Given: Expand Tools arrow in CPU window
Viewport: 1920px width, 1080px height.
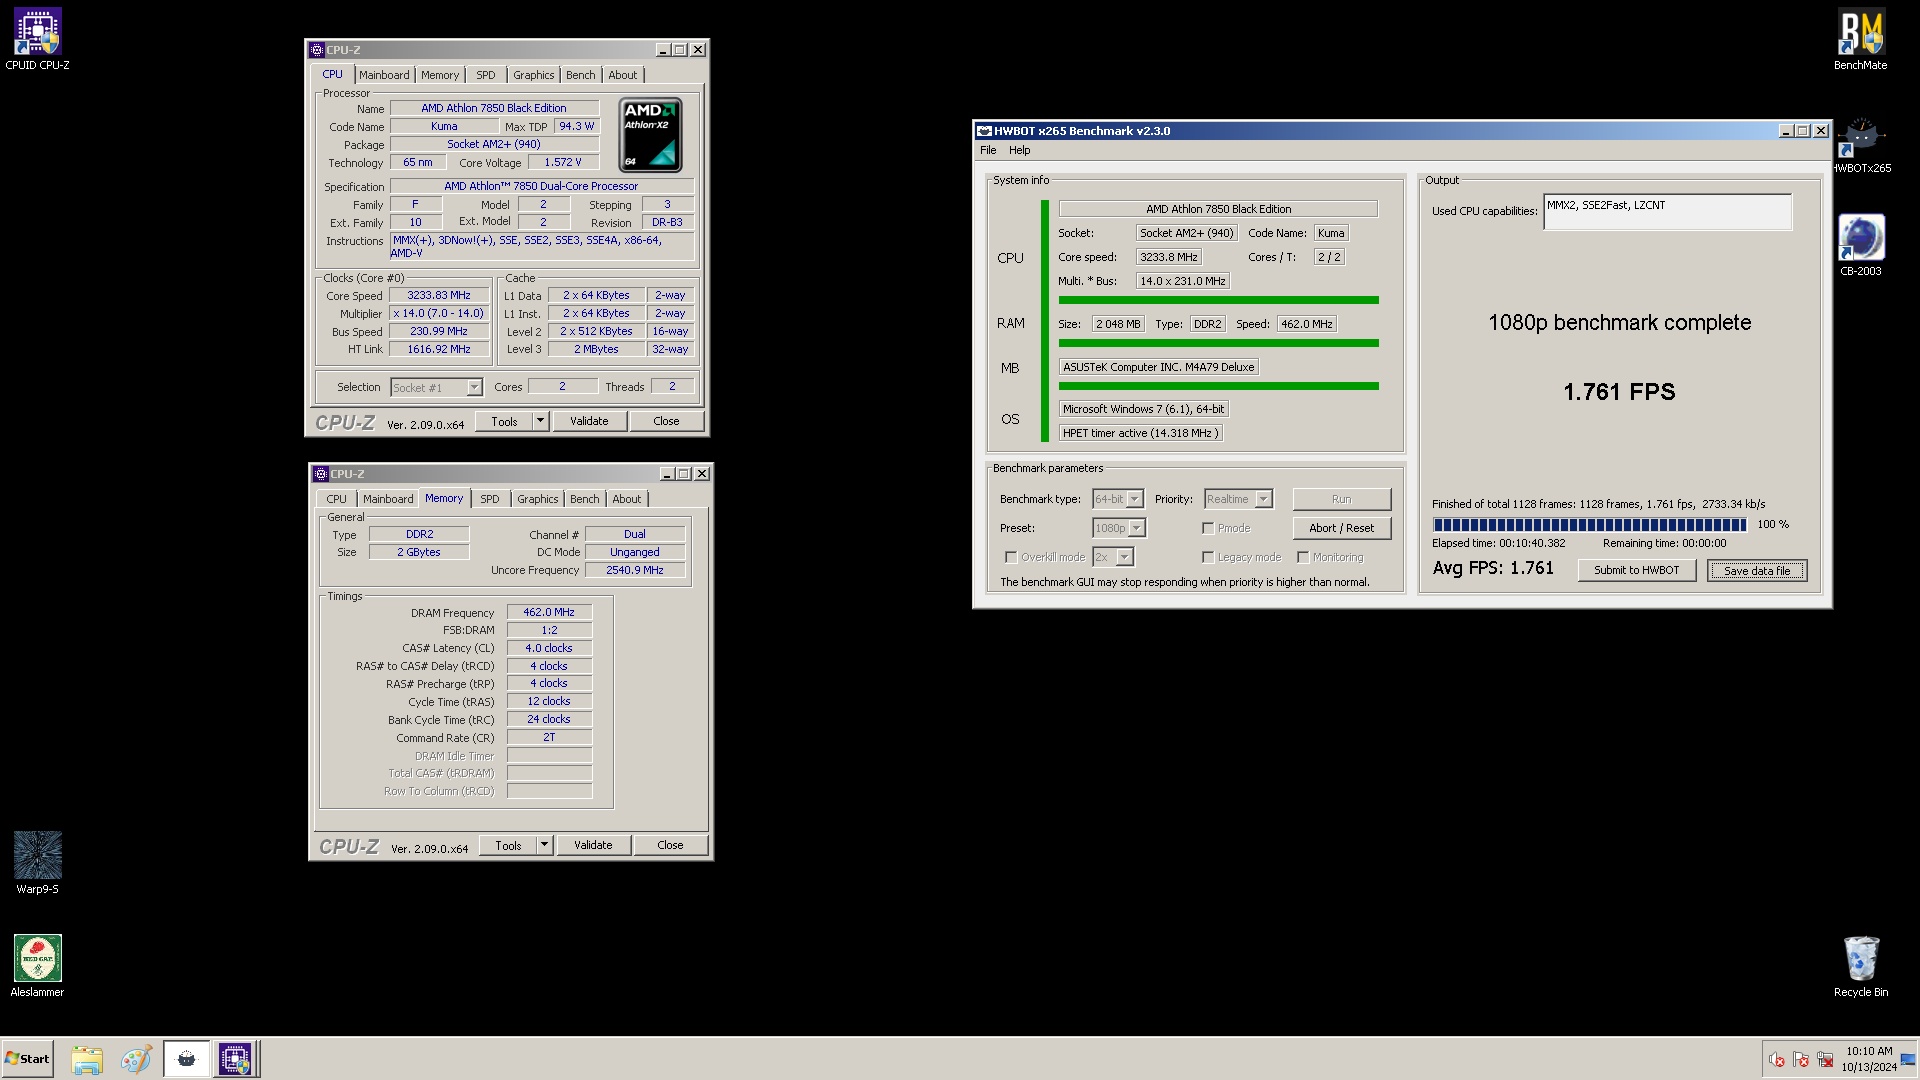Looking at the screenshot, I should coord(540,422).
